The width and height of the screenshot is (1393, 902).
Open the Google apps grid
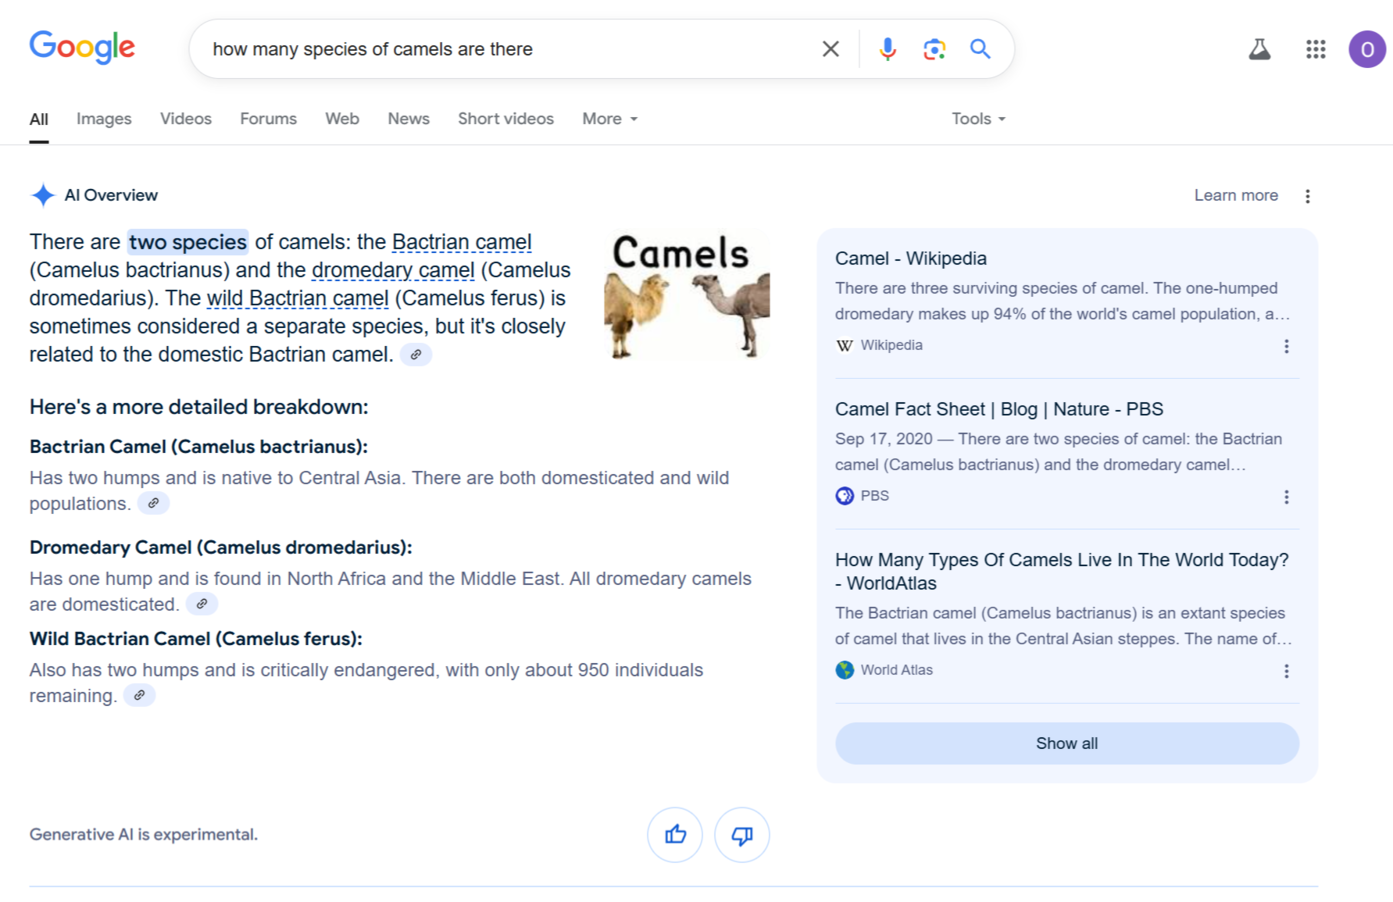(1315, 49)
